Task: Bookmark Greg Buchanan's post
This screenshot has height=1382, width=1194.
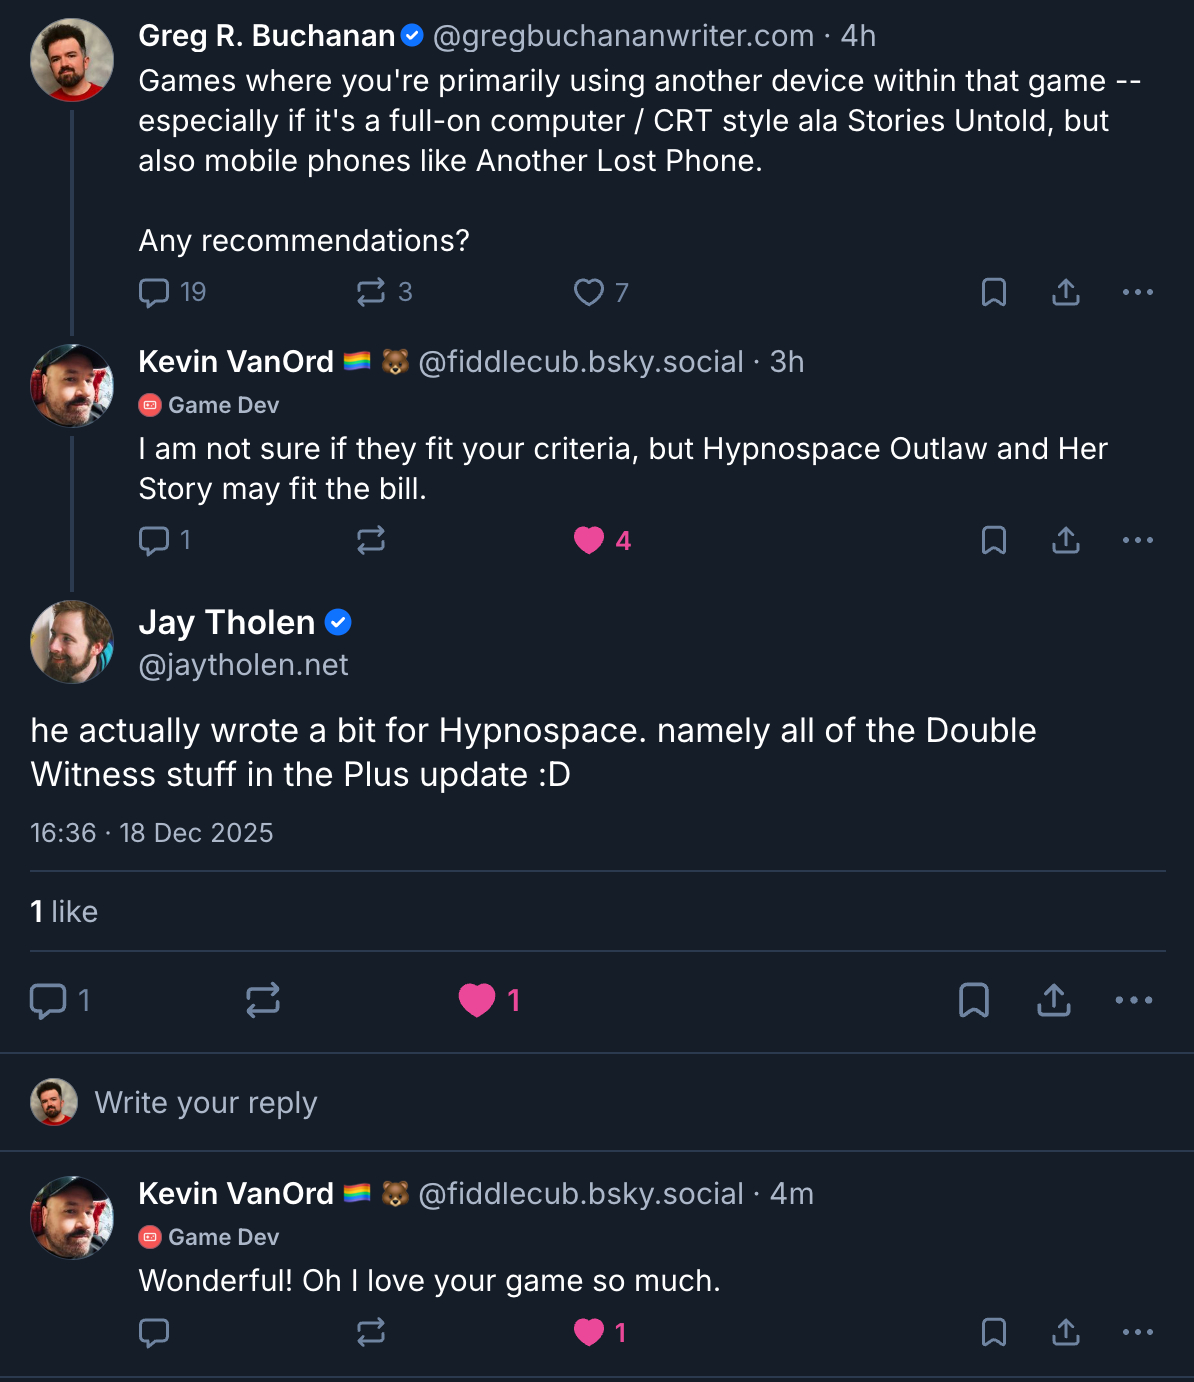Action: click(x=994, y=292)
